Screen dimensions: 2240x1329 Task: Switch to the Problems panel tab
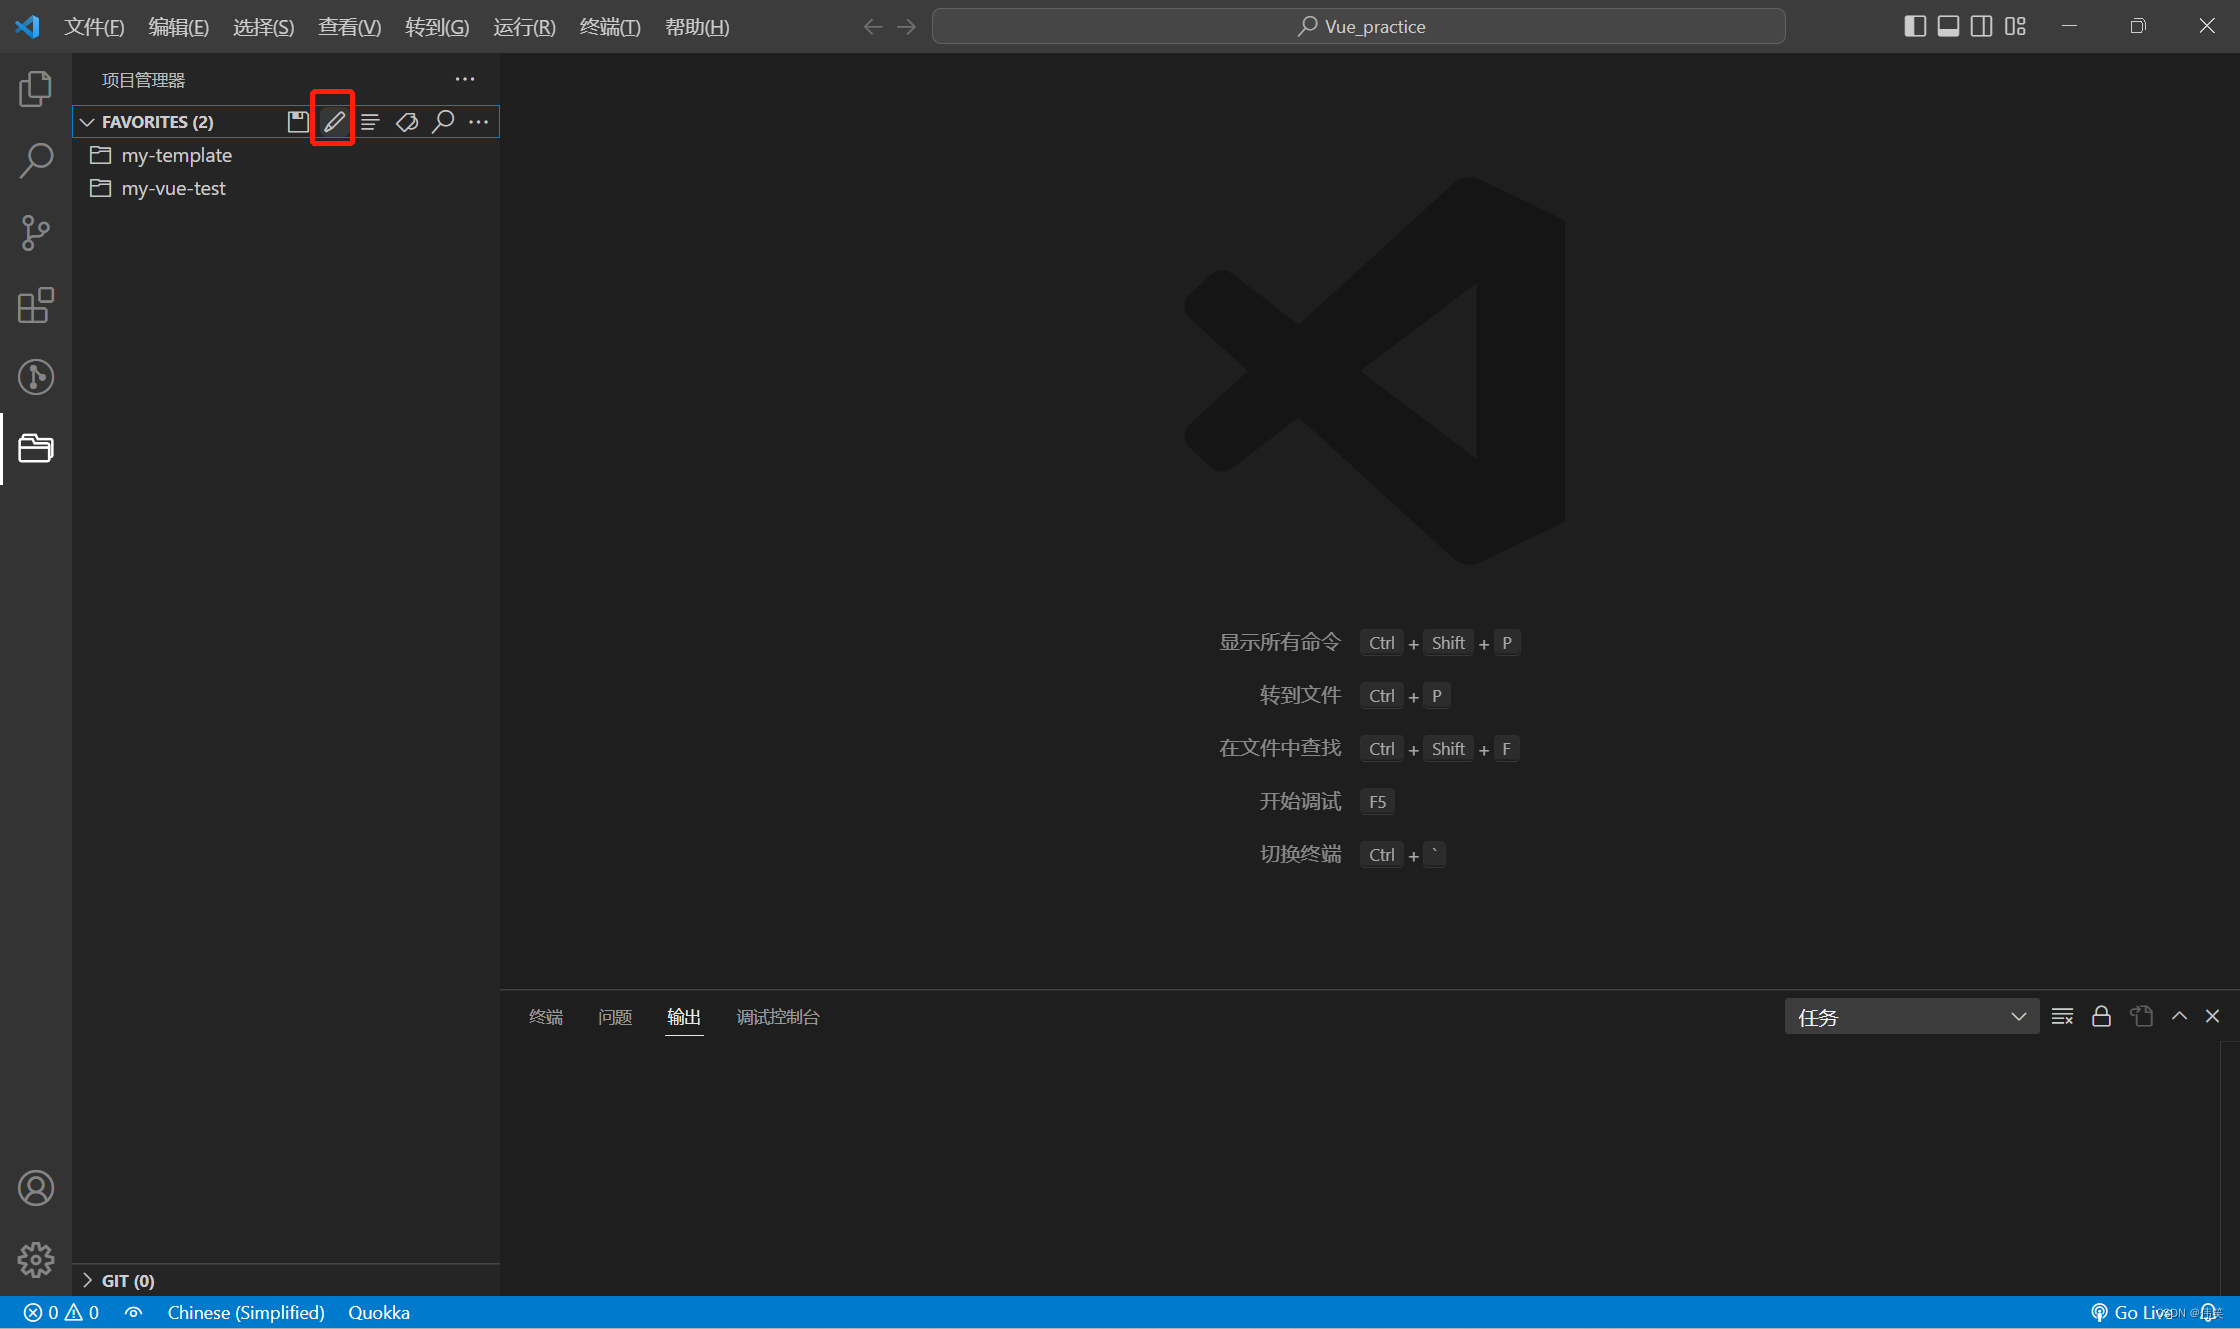(614, 1017)
